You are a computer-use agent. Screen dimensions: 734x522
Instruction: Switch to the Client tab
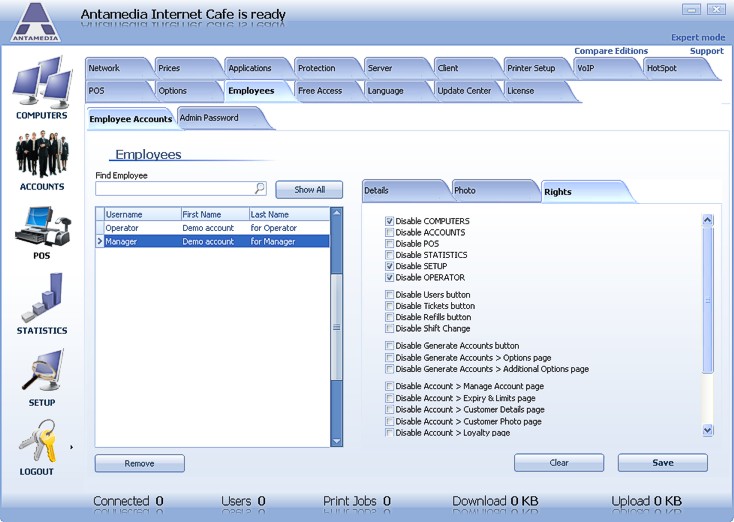[x=466, y=68]
